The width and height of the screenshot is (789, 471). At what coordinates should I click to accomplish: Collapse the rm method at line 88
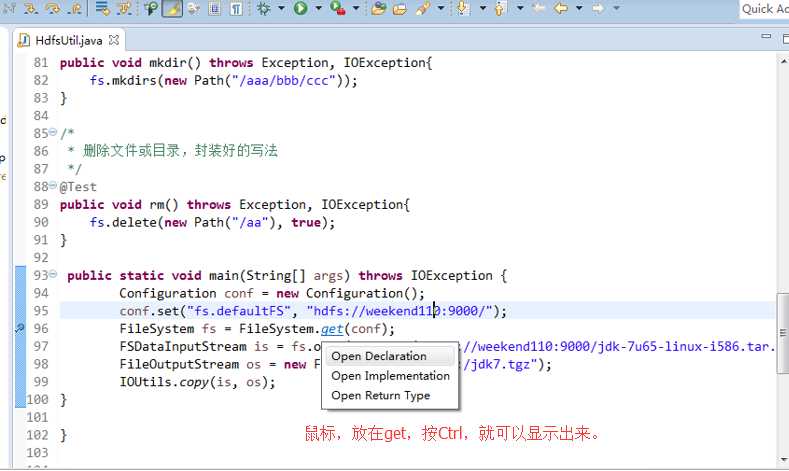click(x=53, y=186)
